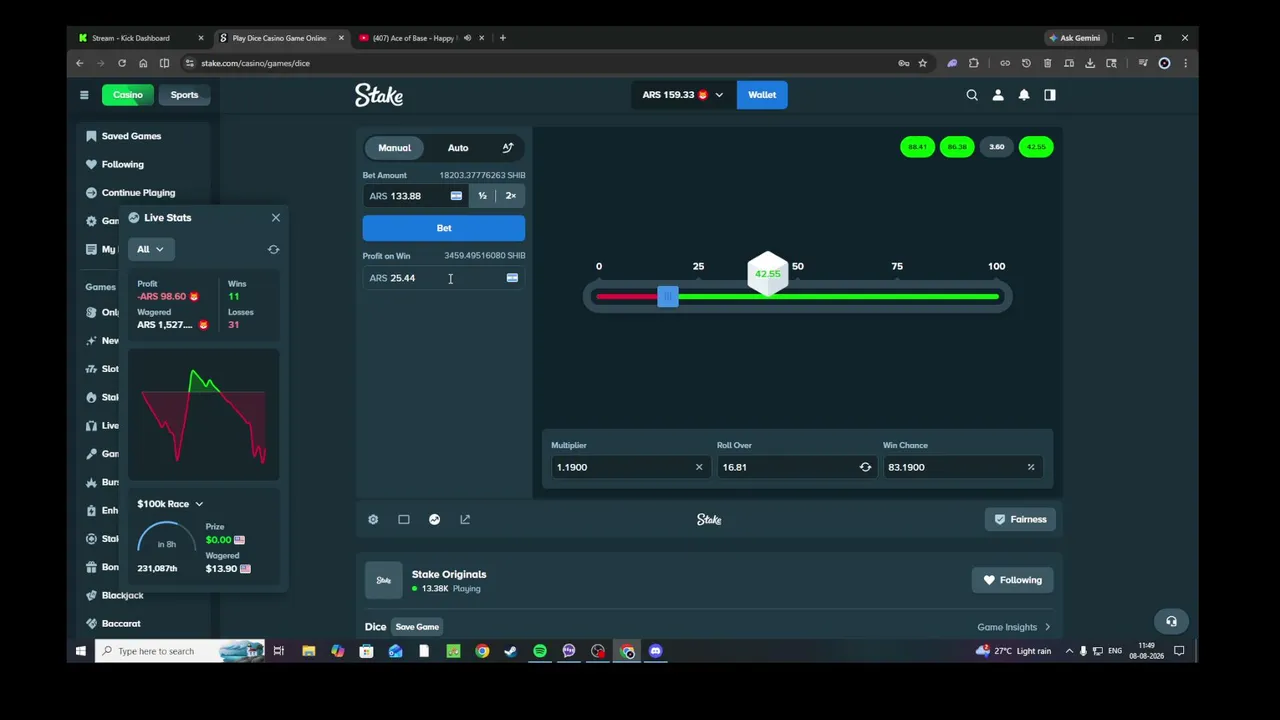
Task: Toggle the right sidebar panel icon
Action: tap(1050, 95)
